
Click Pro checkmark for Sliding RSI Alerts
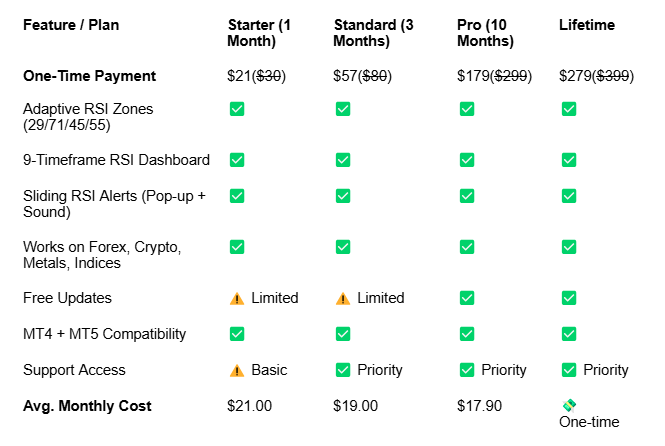[x=467, y=196]
